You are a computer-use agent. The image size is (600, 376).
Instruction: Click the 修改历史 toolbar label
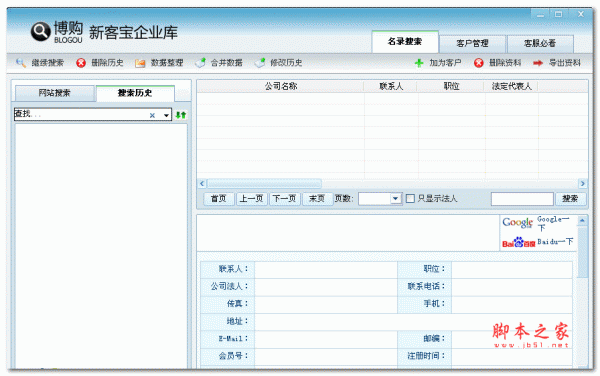click(x=286, y=63)
